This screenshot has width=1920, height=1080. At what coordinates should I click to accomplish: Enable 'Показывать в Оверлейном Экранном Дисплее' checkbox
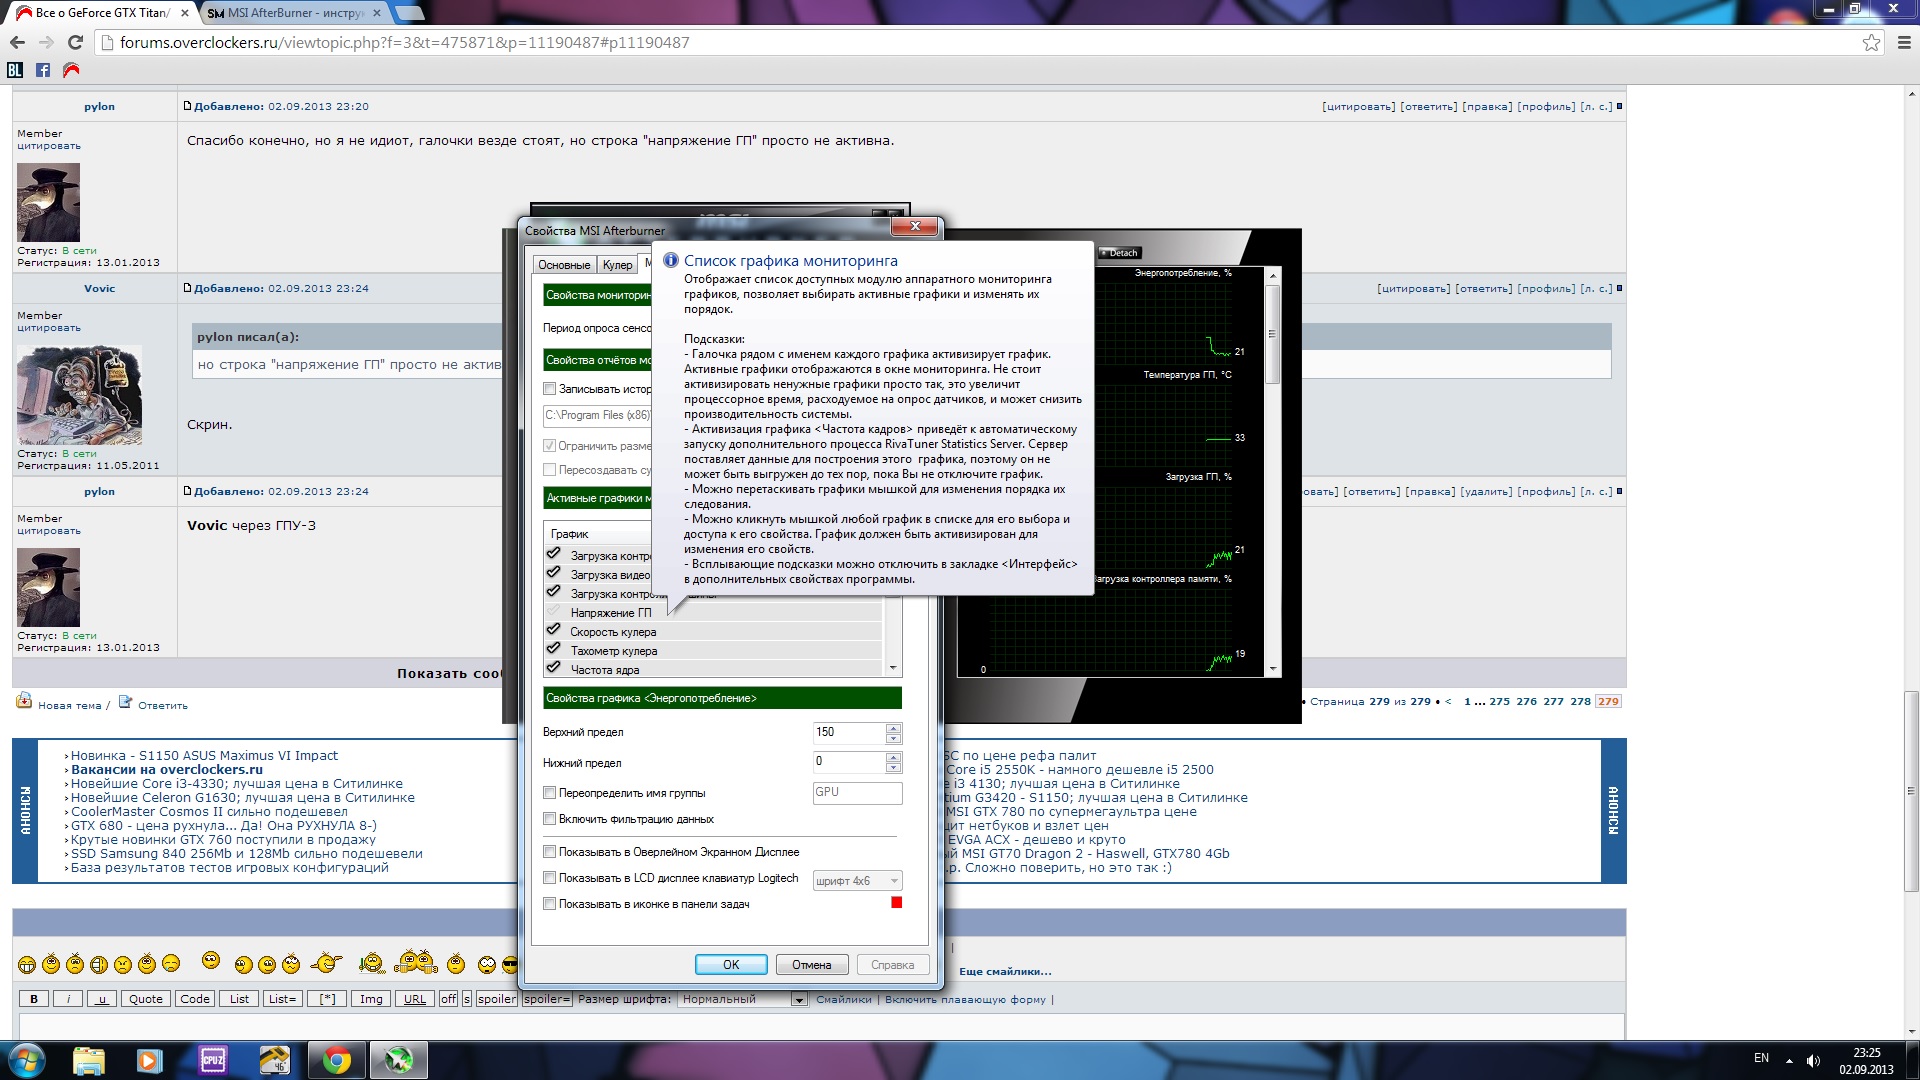(x=549, y=852)
